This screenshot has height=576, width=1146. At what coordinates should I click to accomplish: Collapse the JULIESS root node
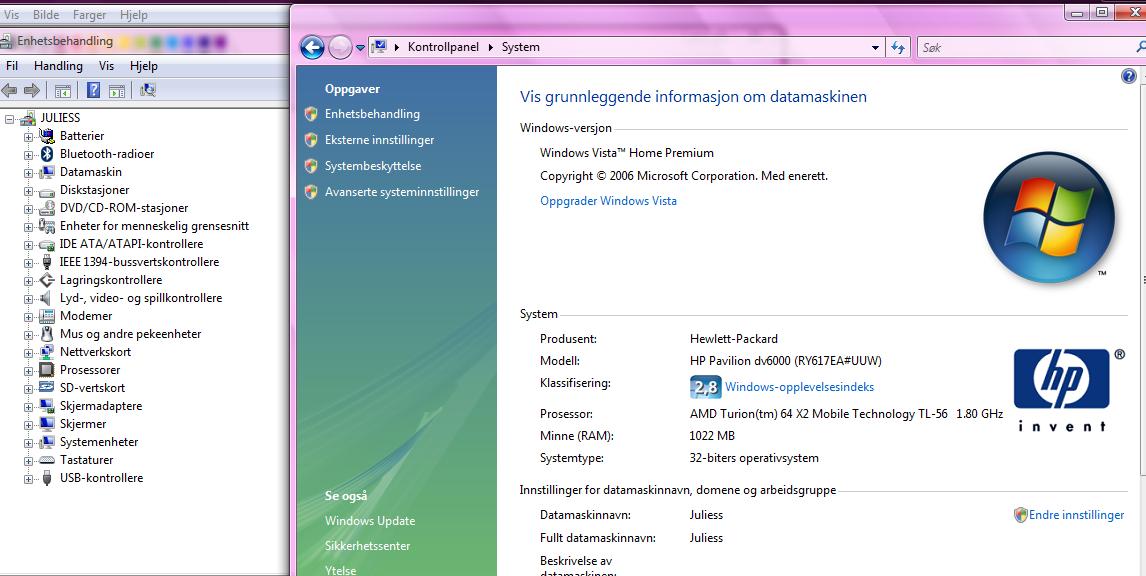(10, 118)
